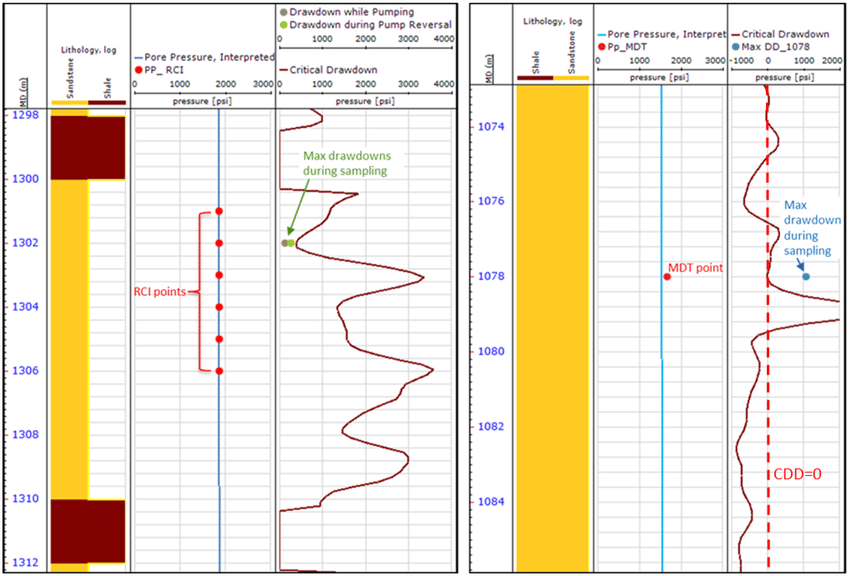The image size is (850, 576).
Task: Select the RCI data point at 1306 m
Action: tap(219, 371)
